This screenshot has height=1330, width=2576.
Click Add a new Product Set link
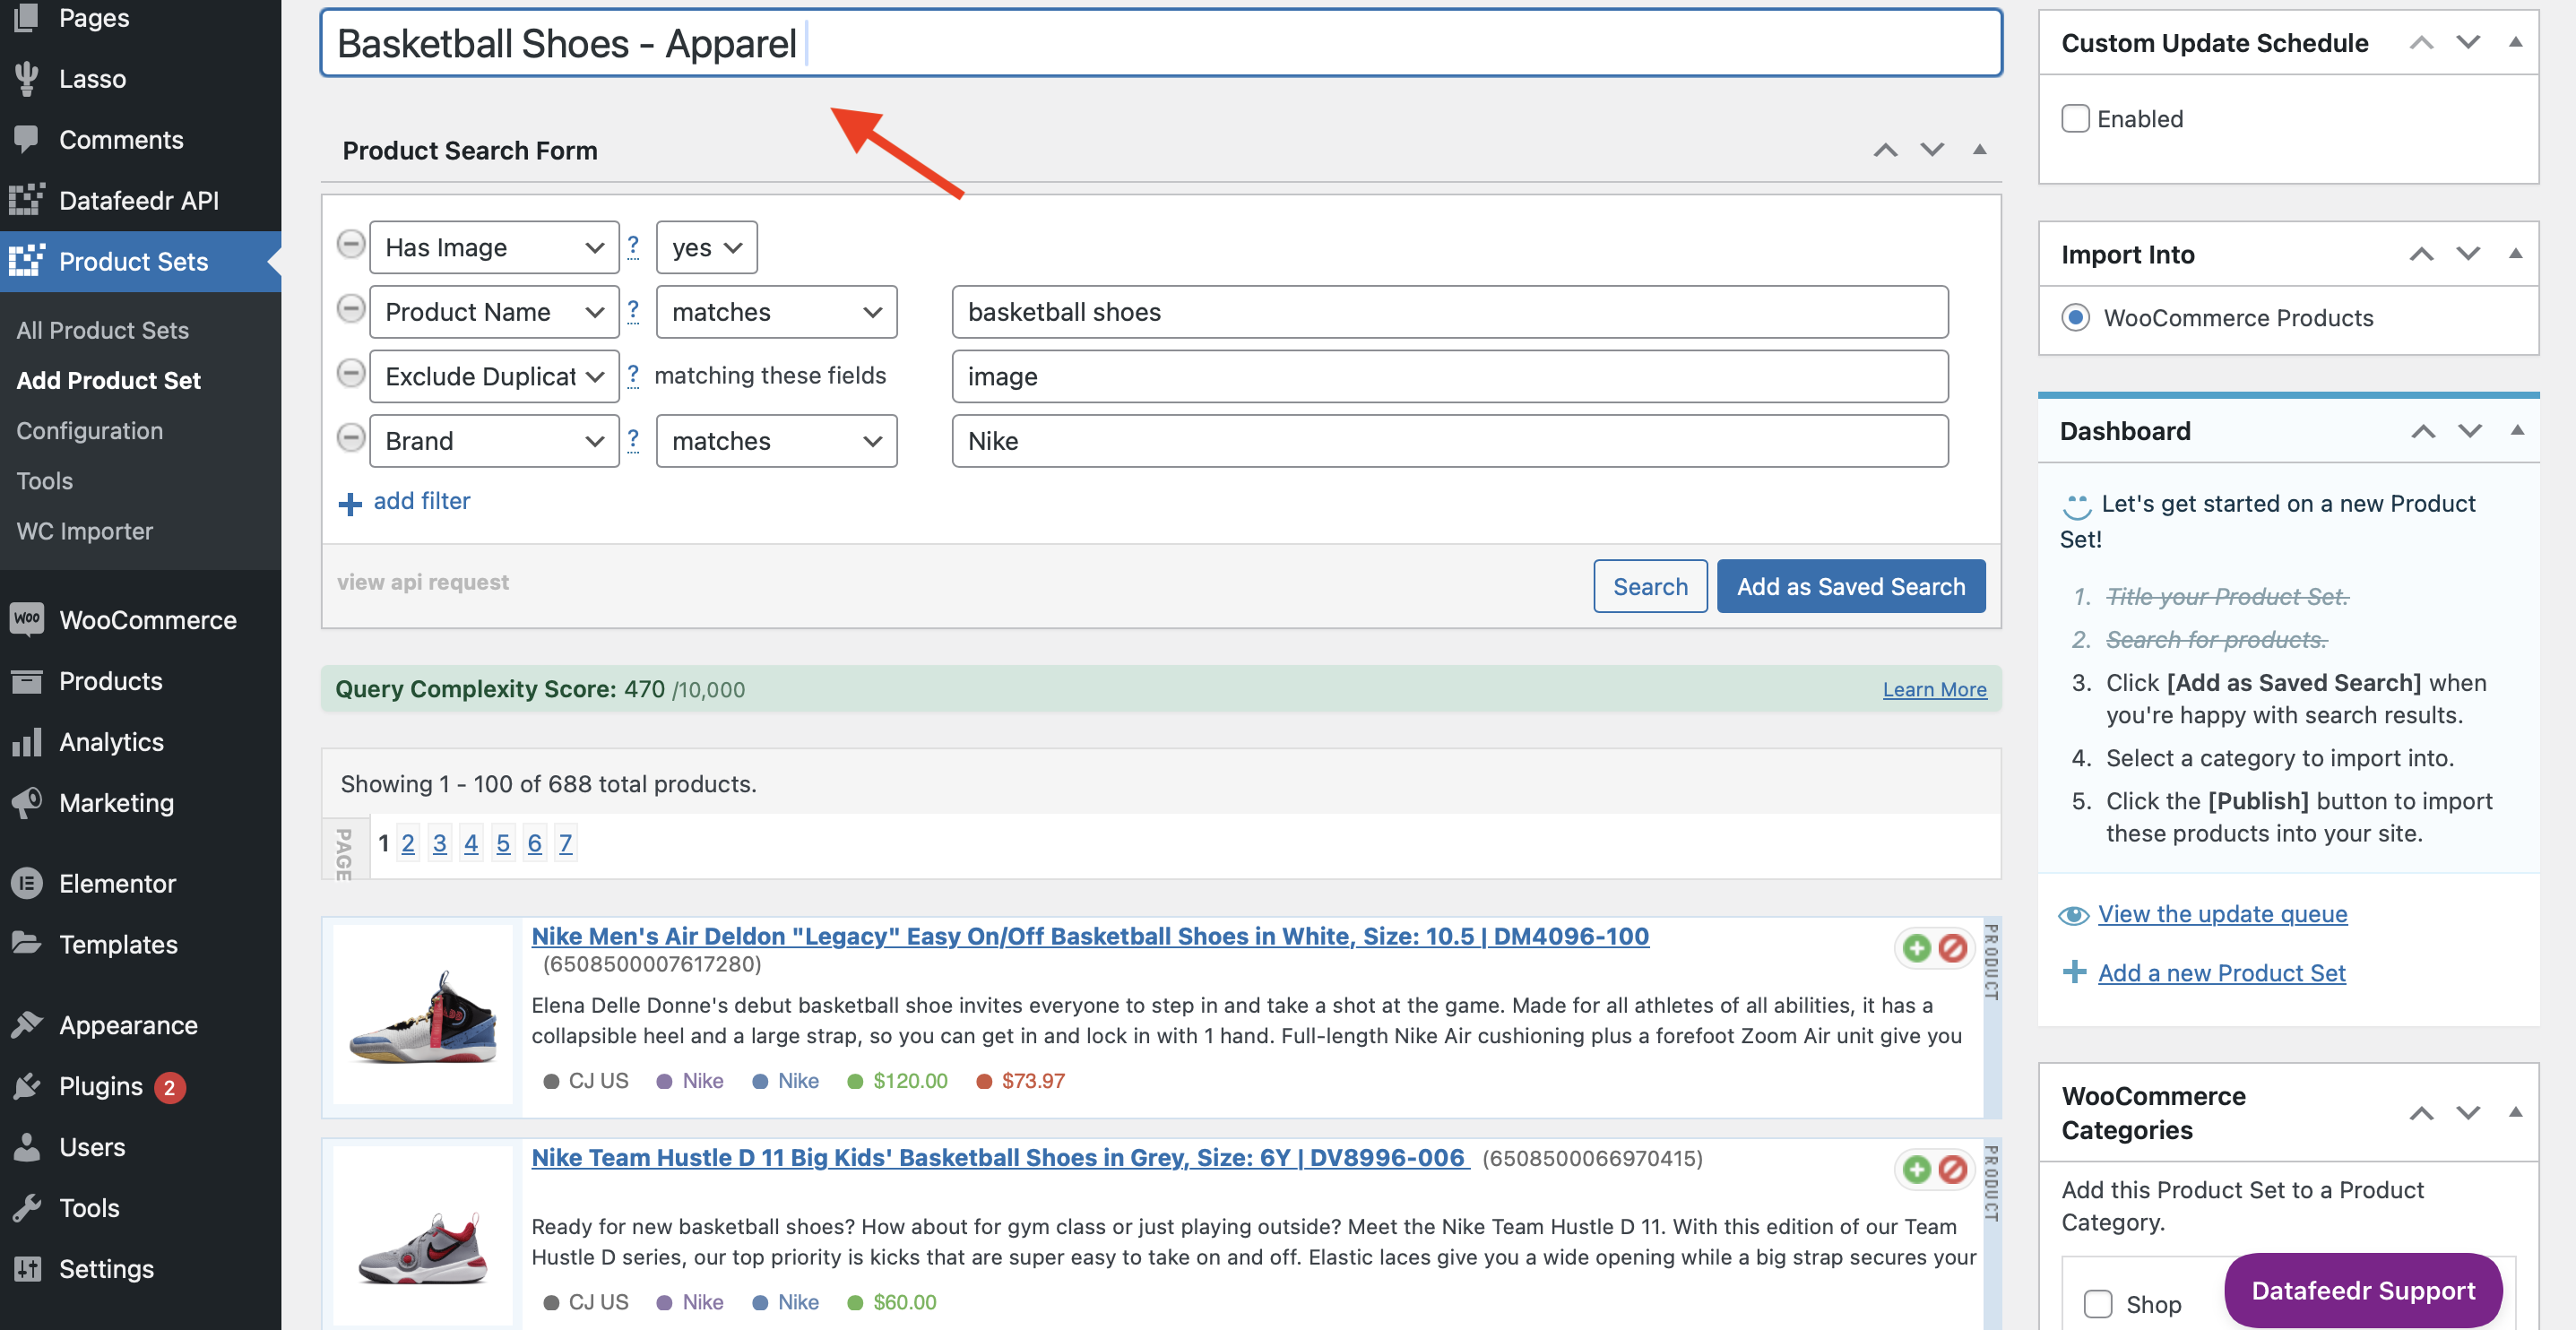pos(2221,972)
